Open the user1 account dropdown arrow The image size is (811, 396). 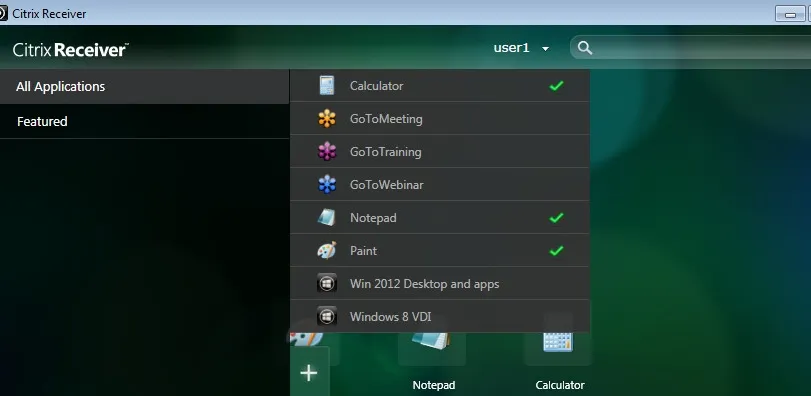tap(545, 49)
